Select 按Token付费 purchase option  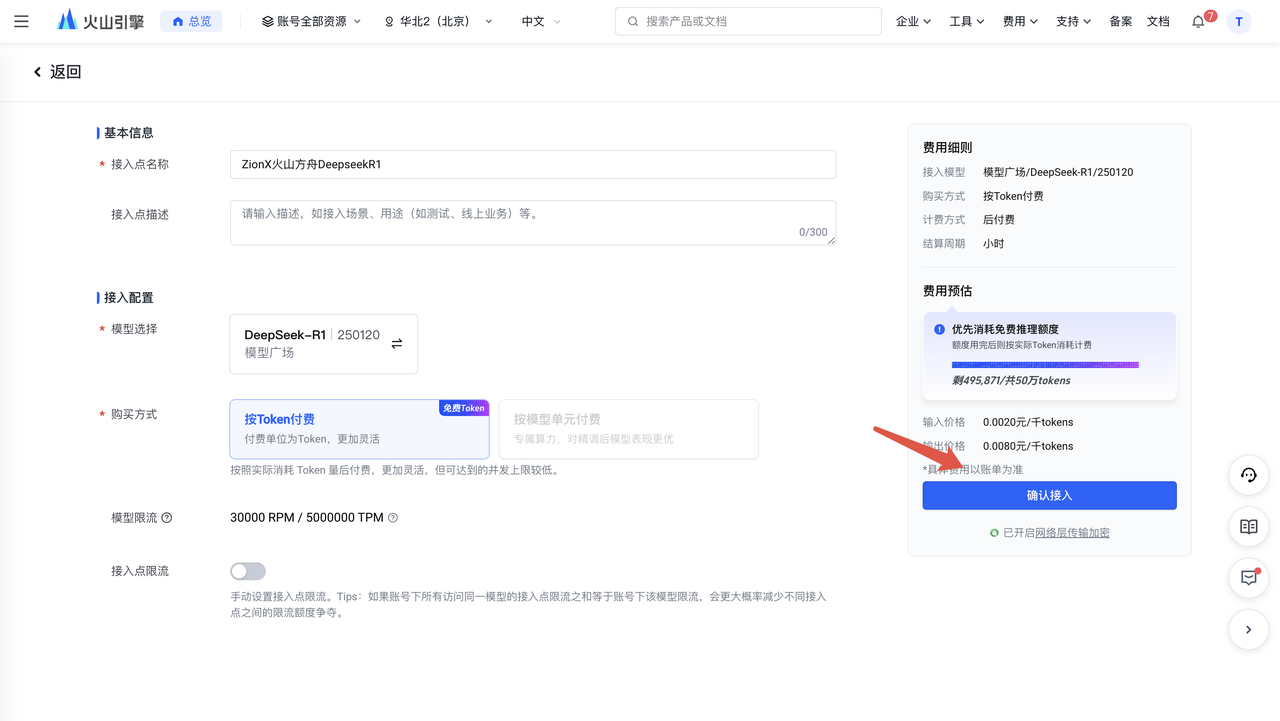[x=359, y=429]
